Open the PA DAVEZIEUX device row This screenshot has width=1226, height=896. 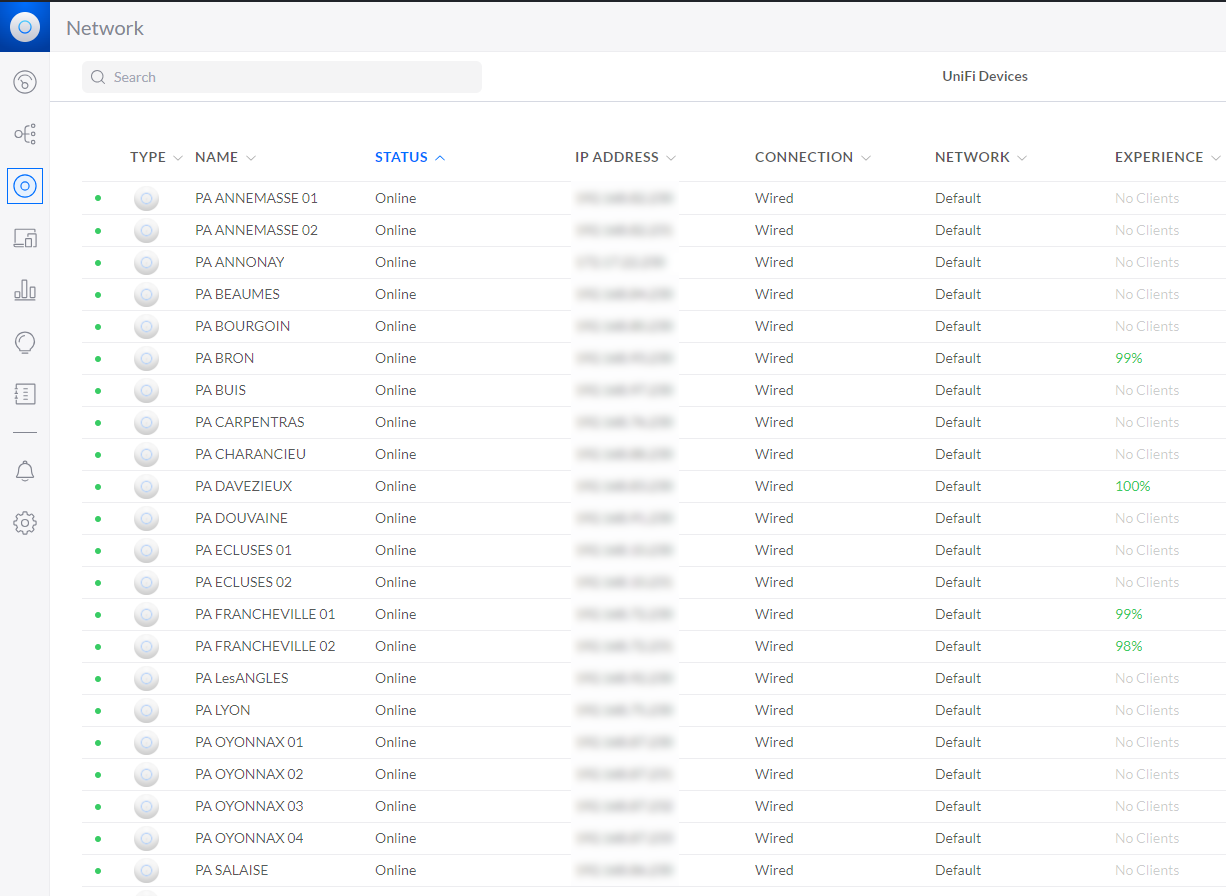tap(653, 486)
